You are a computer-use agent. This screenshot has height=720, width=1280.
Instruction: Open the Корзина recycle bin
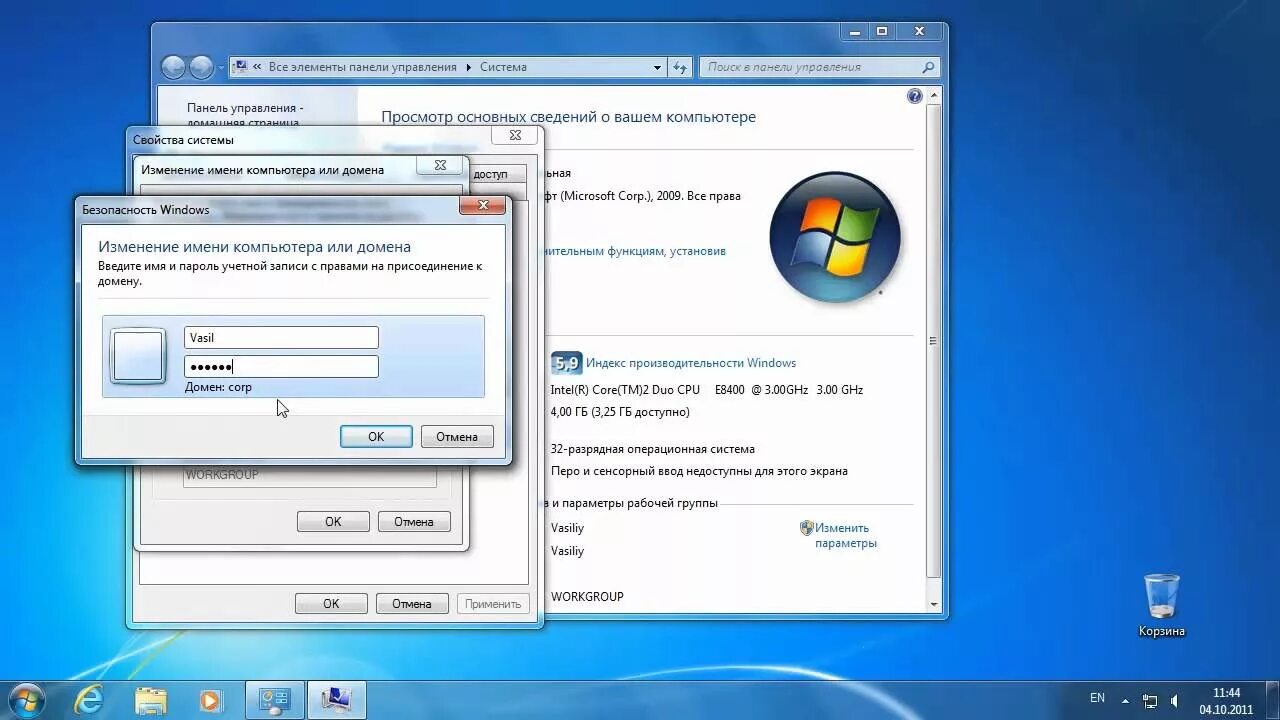(x=1162, y=598)
